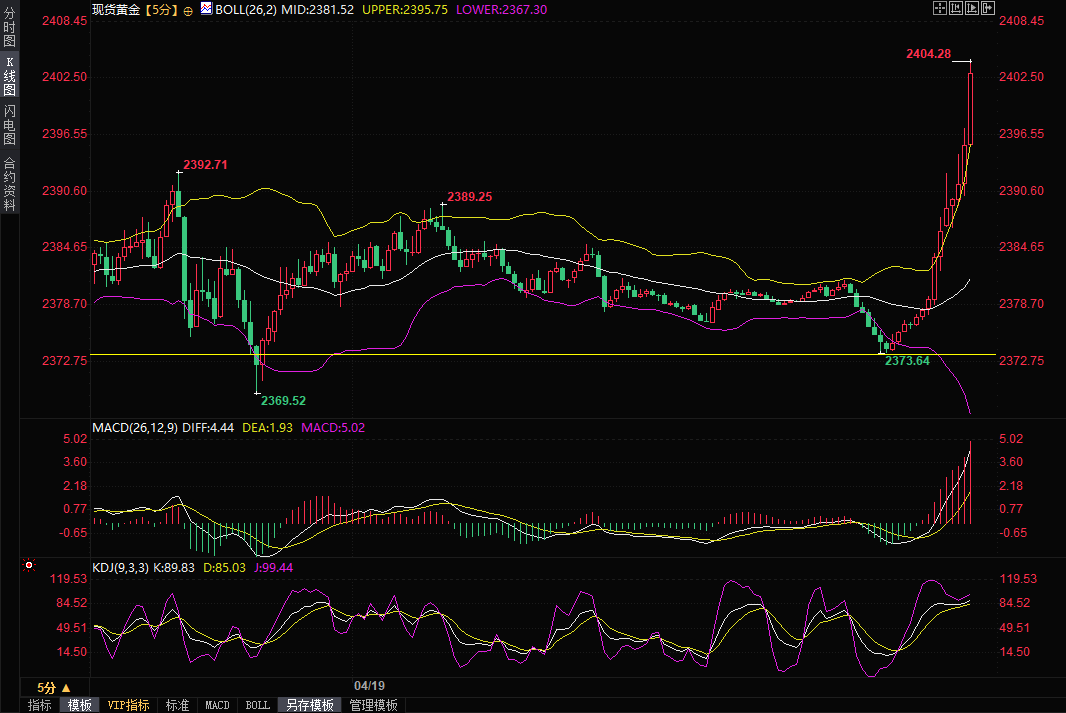Click the red sun icon beside KDJ panel

point(29,566)
